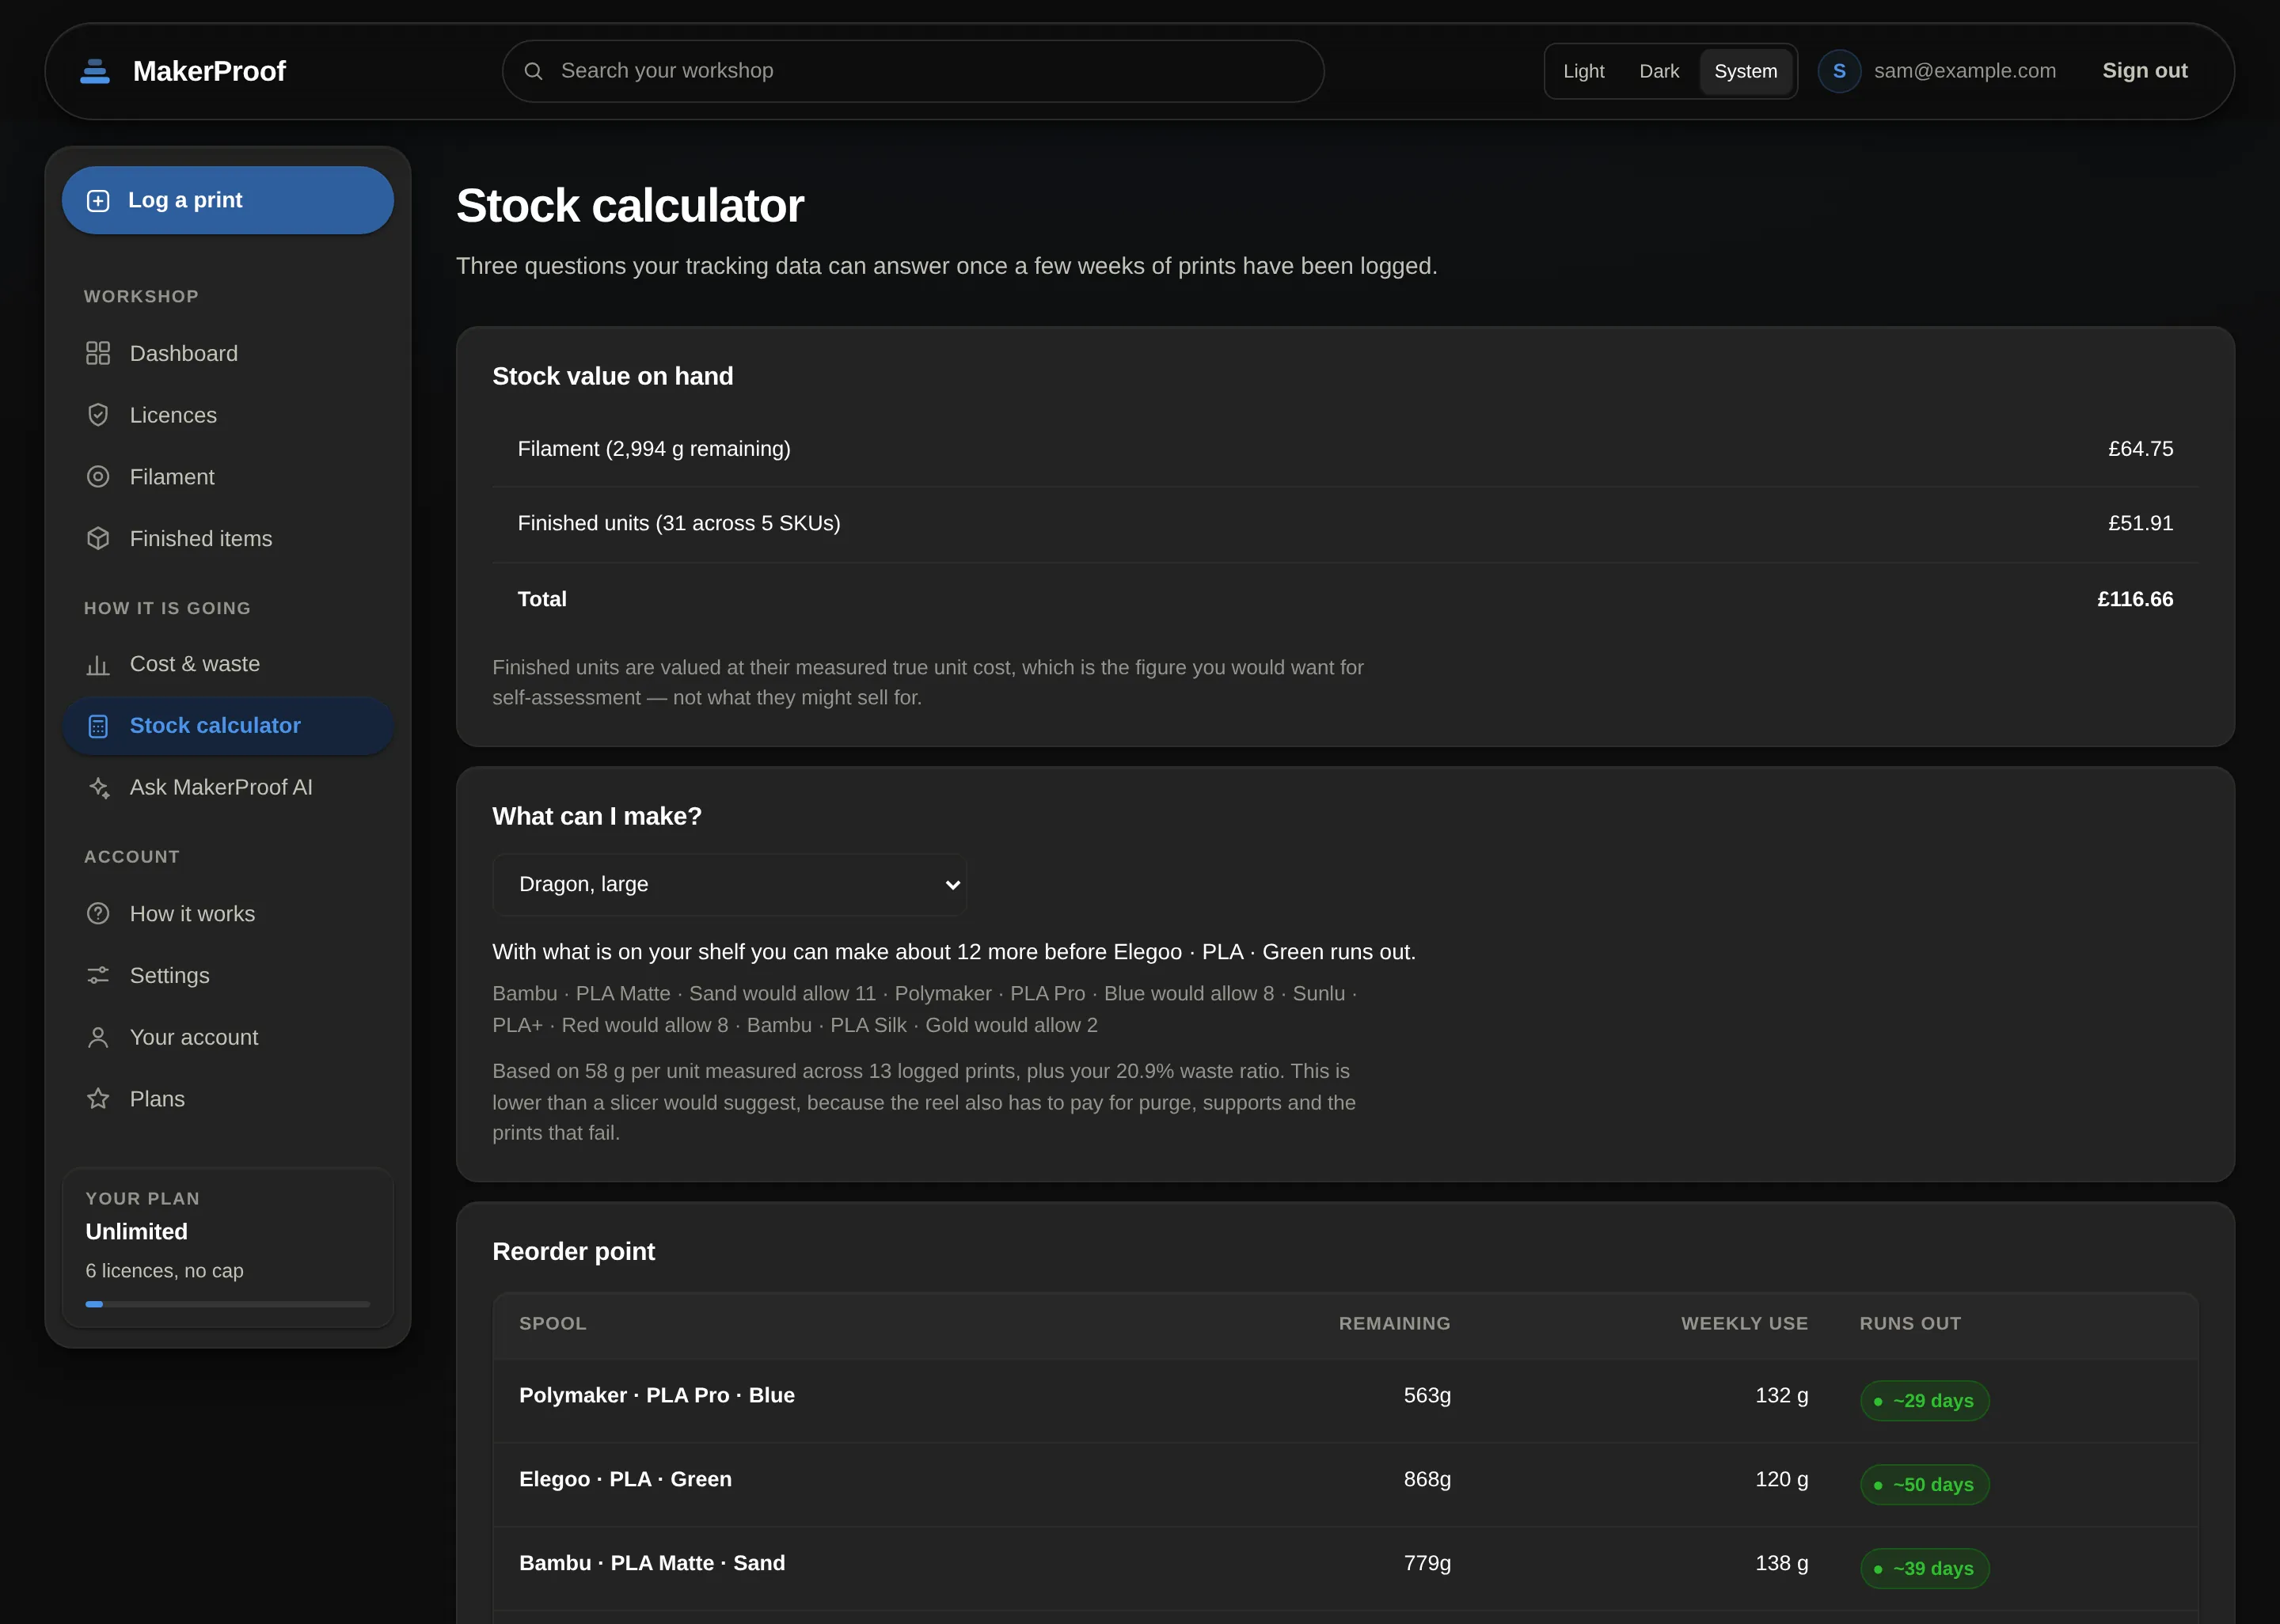Open the Filament section
Image resolution: width=2280 pixels, height=1624 pixels.
[x=228, y=477]
